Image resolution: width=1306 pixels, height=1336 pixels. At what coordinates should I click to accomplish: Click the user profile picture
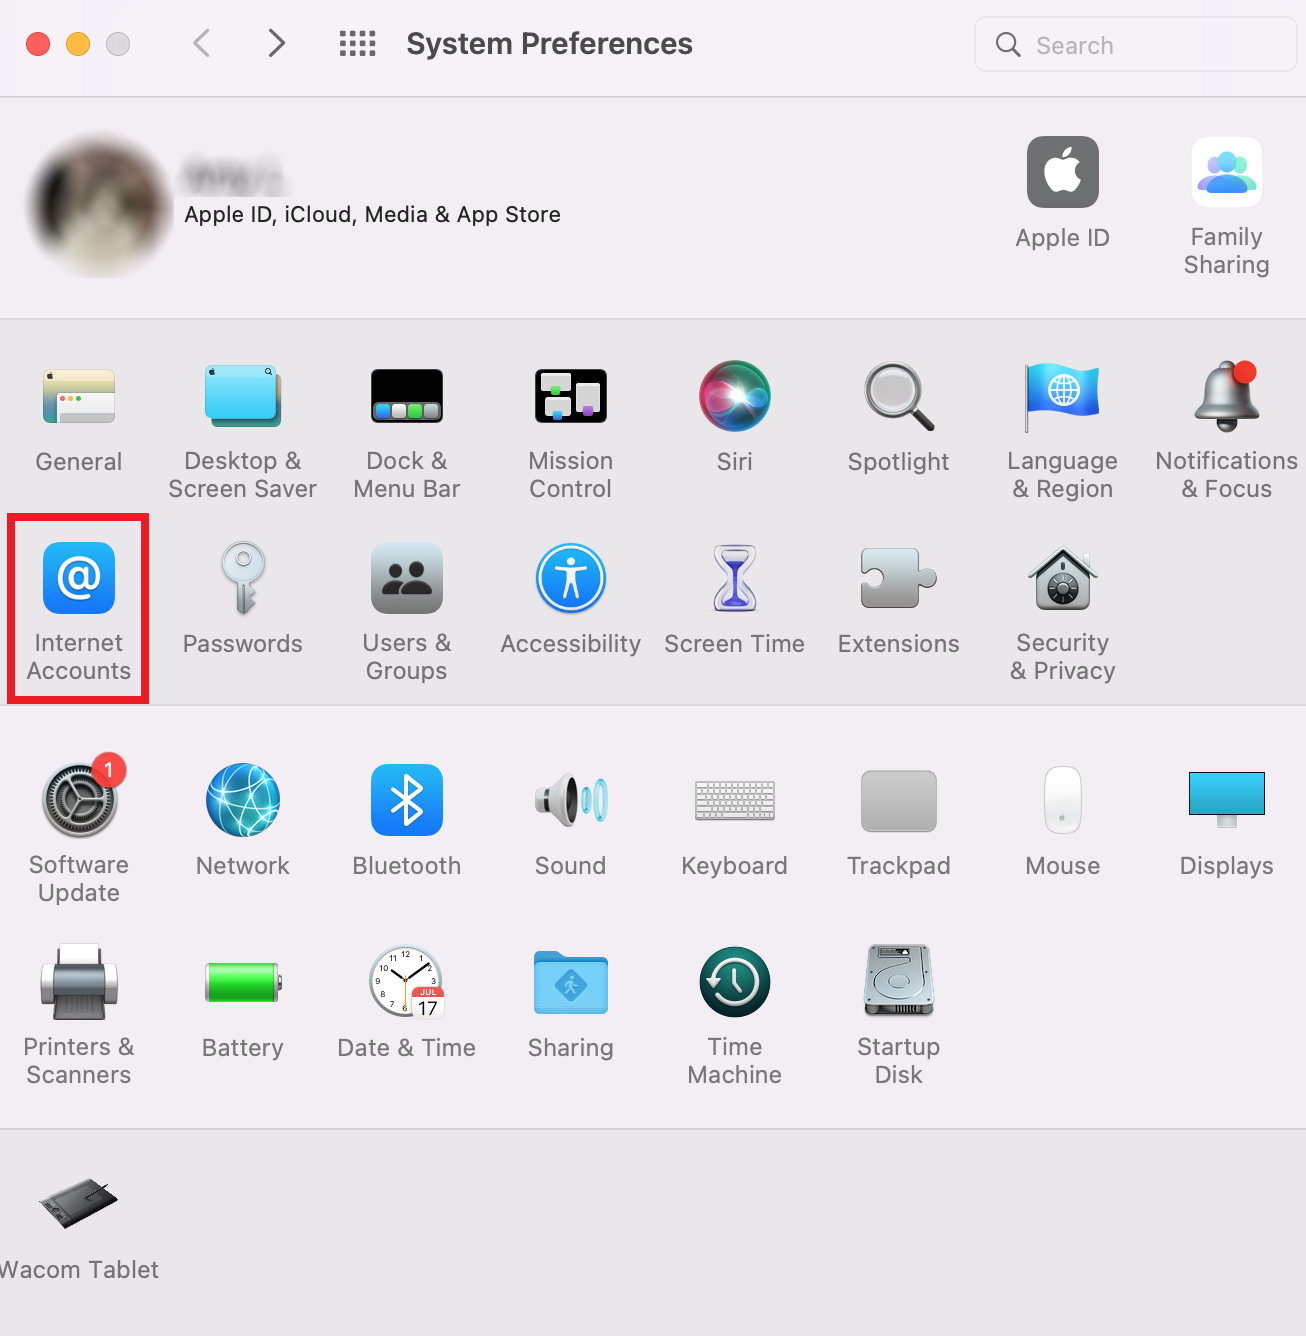[99, 206]
